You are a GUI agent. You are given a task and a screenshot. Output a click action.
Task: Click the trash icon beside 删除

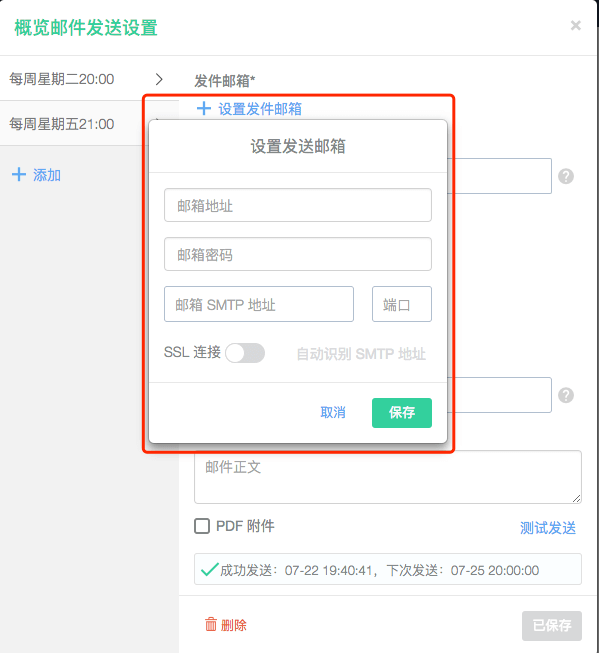coord(211,624)
